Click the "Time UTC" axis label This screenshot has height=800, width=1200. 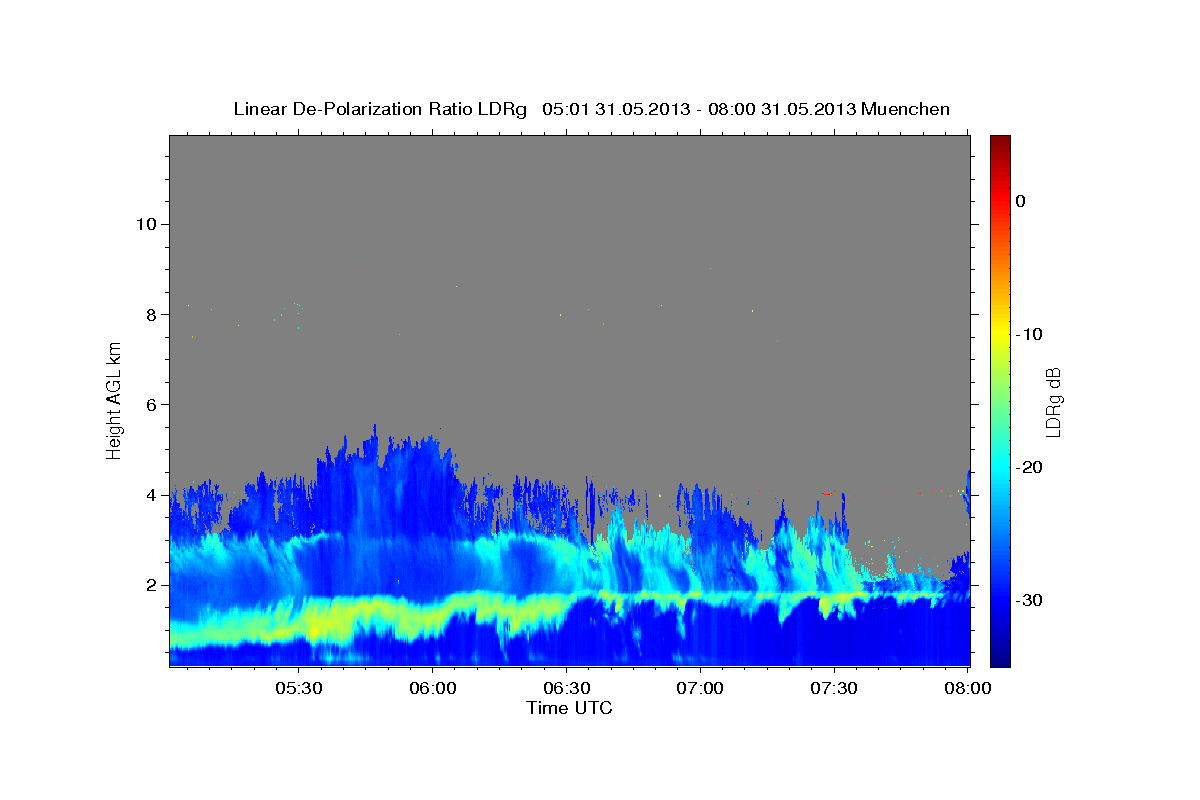click(569, 708)
